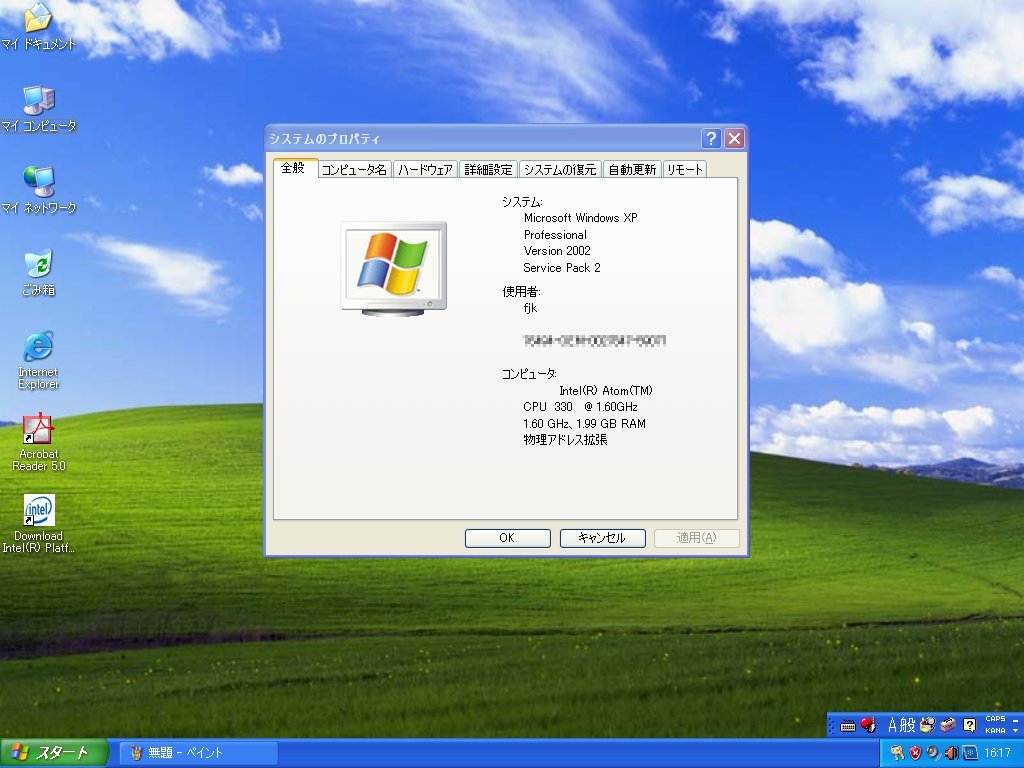Open the IME help question mark icon
1024x768 pixels.
tap(969, 725)
